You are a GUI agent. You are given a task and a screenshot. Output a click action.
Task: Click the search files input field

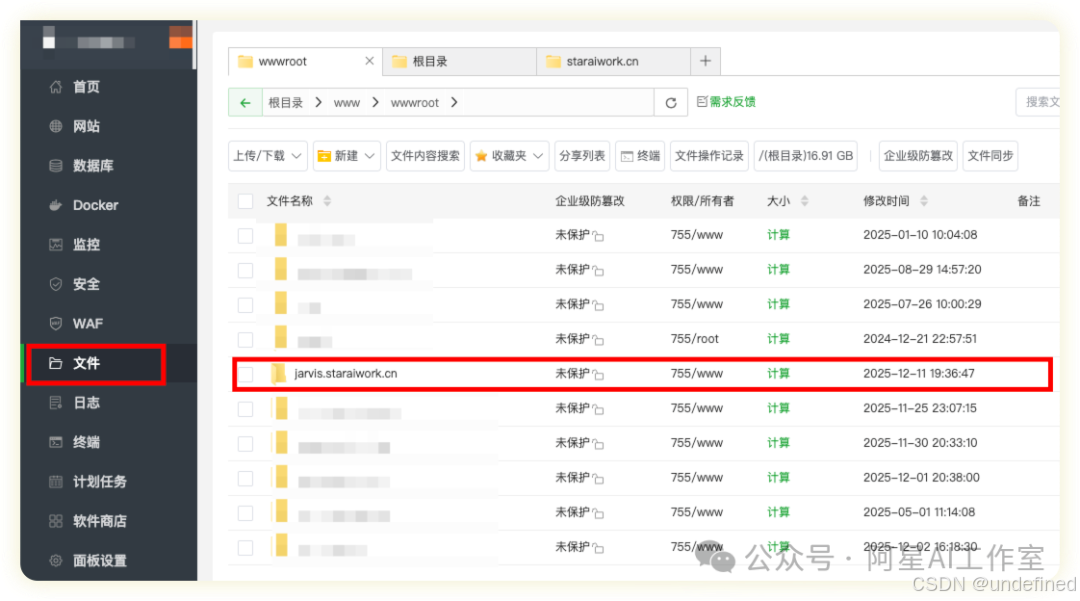click(1038, 102)
